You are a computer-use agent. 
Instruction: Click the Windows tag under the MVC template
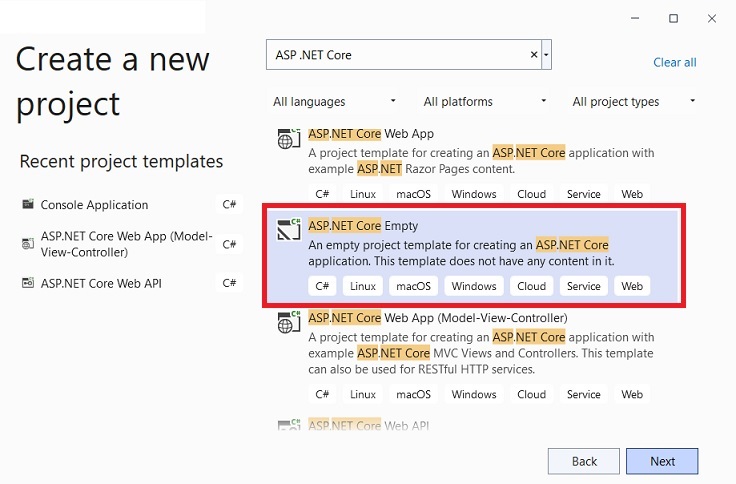[474, 394]
